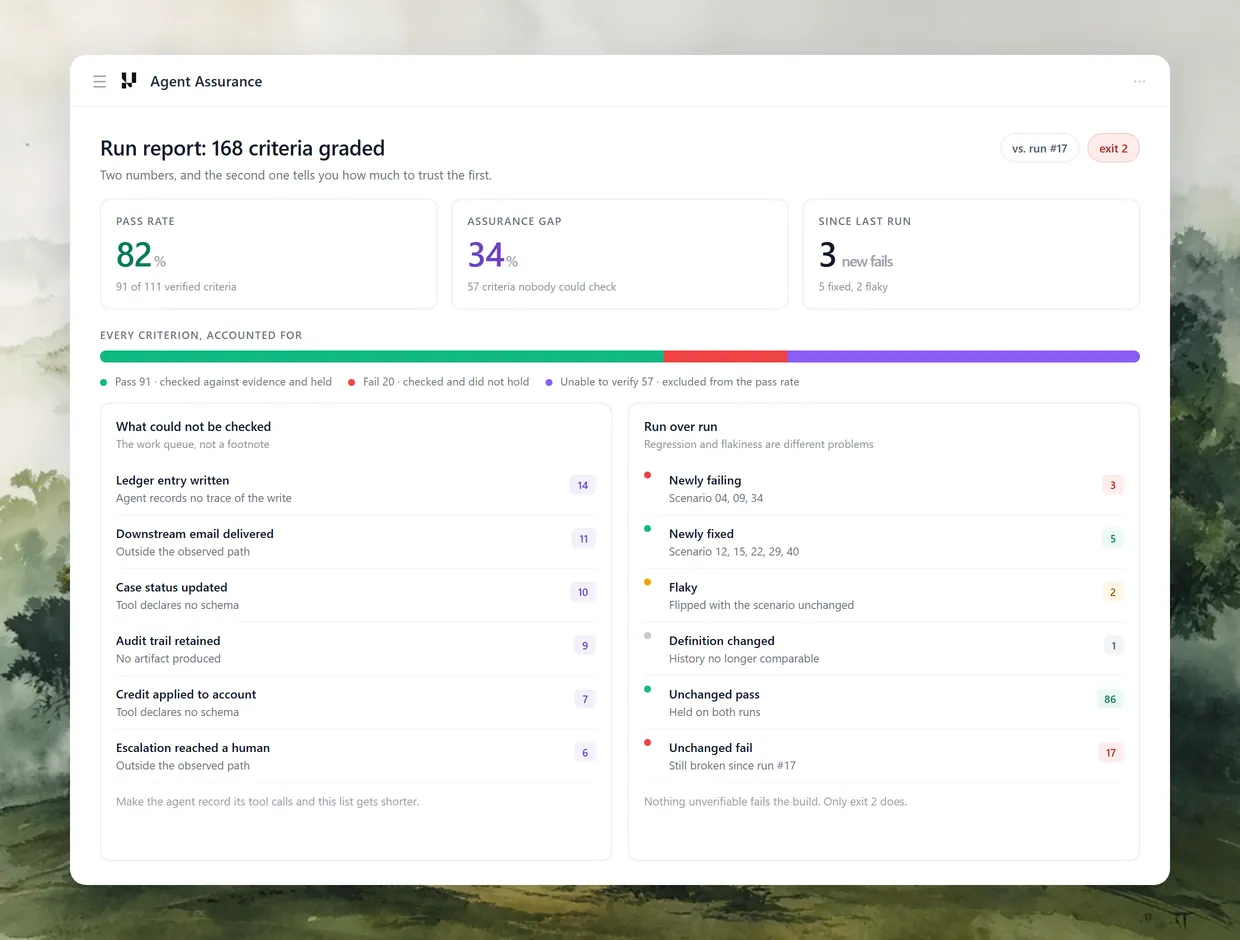Click the gray dot beside Definition changed
Screen dimensions: 1240x940
tap(648, 636)
